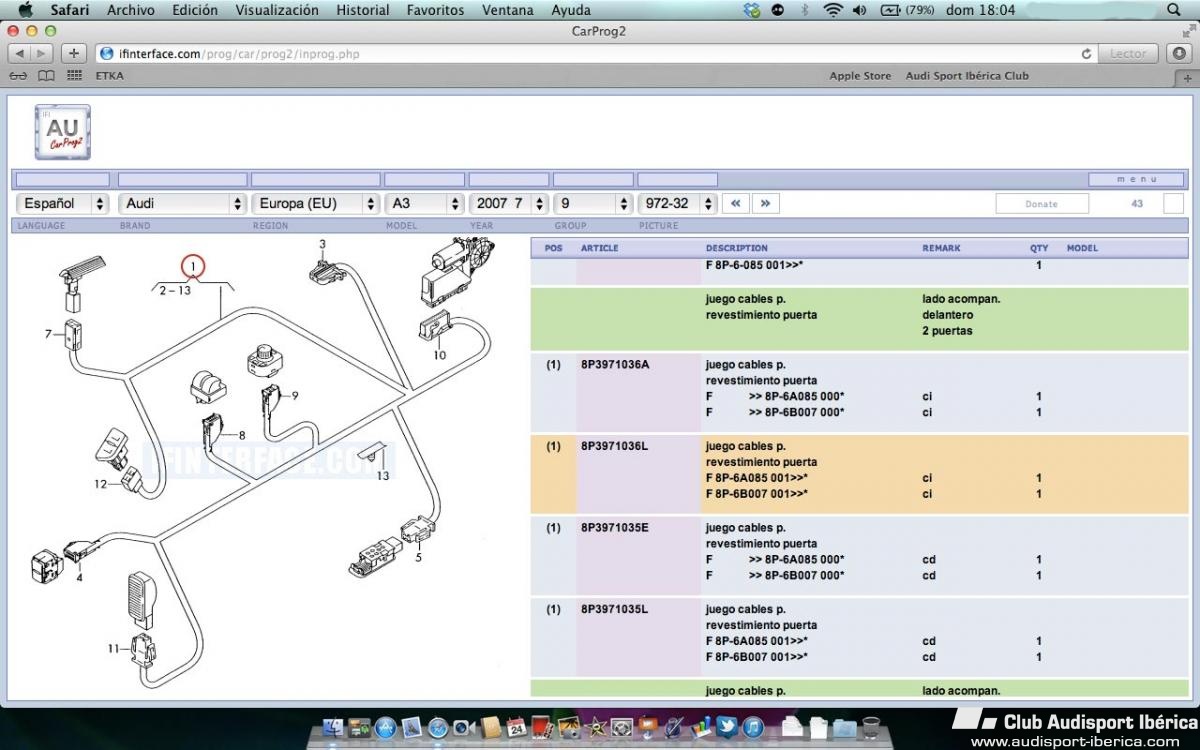The height and width of the screenshot is (750, 1200).
Task: Open battery status menu
Action: pyautogui.click(x=907, y=10)
